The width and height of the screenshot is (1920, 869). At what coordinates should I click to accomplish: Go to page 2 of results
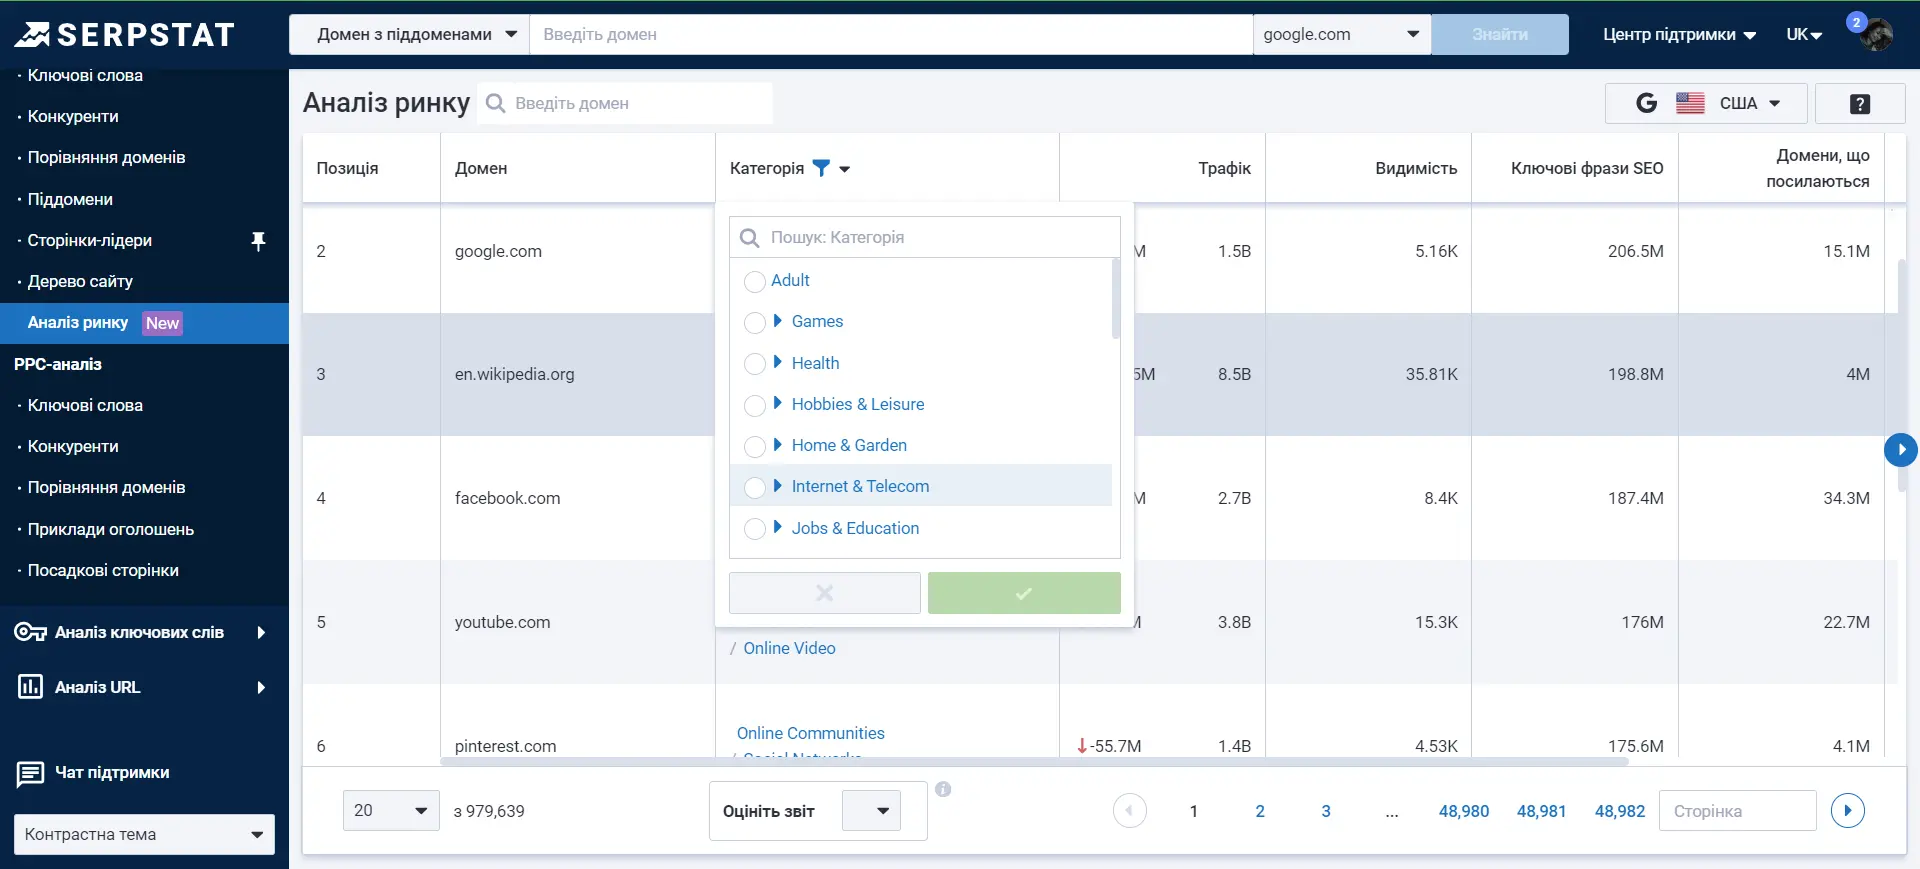tap(1260, 811)
